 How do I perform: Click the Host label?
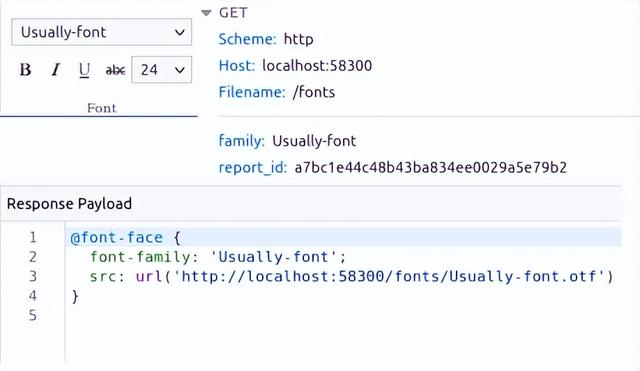tap(237, 66)
